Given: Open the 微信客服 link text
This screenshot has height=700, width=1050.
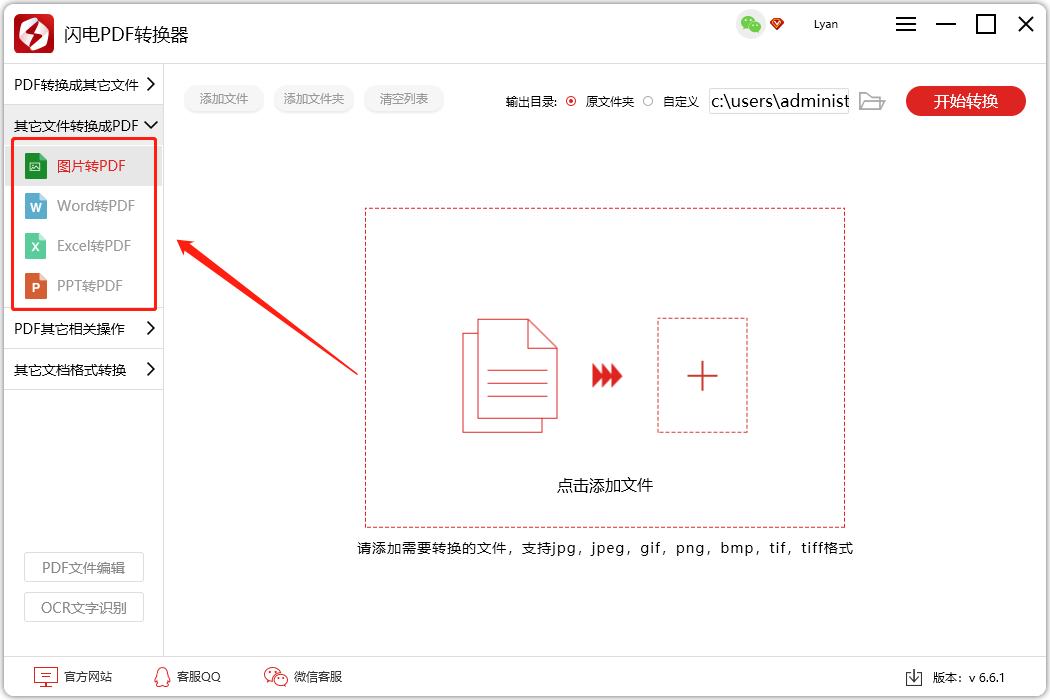Looking at the screenshot, I should click(318, 677).
